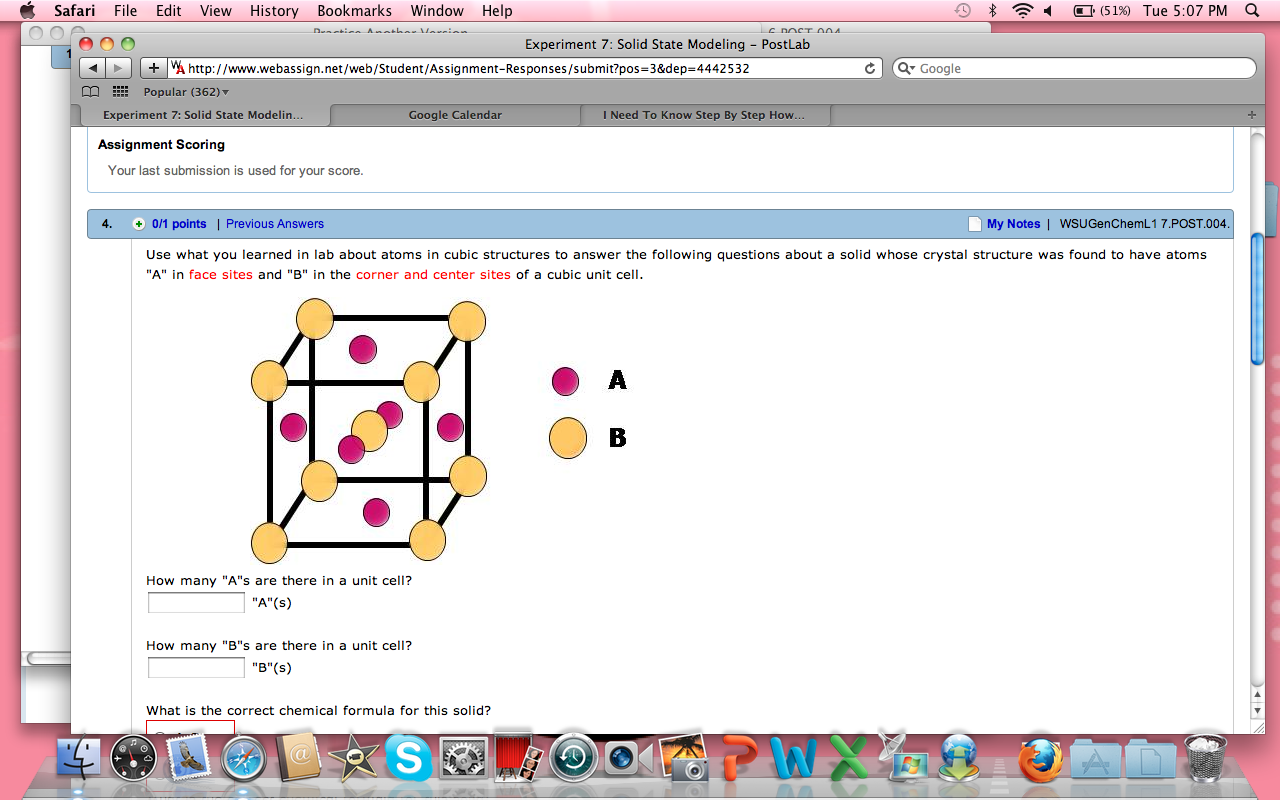
Task: Open My Notes for question 4
Action: point(1015,223)
